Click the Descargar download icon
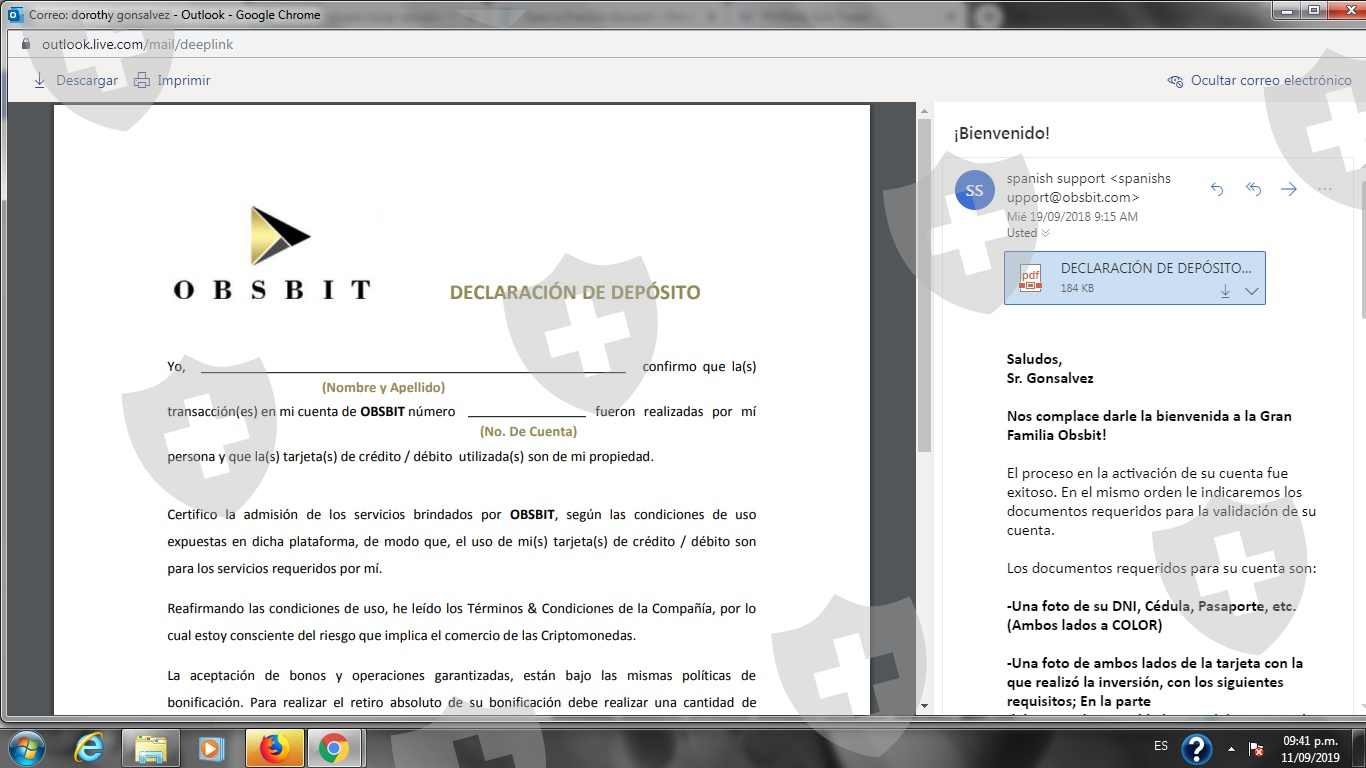Viewport: 1366px width, 768px height. [x=40, y=81]
